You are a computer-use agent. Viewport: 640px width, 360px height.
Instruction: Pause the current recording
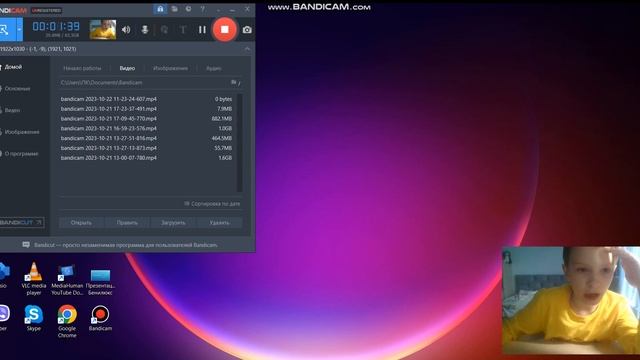click(202, 30)
